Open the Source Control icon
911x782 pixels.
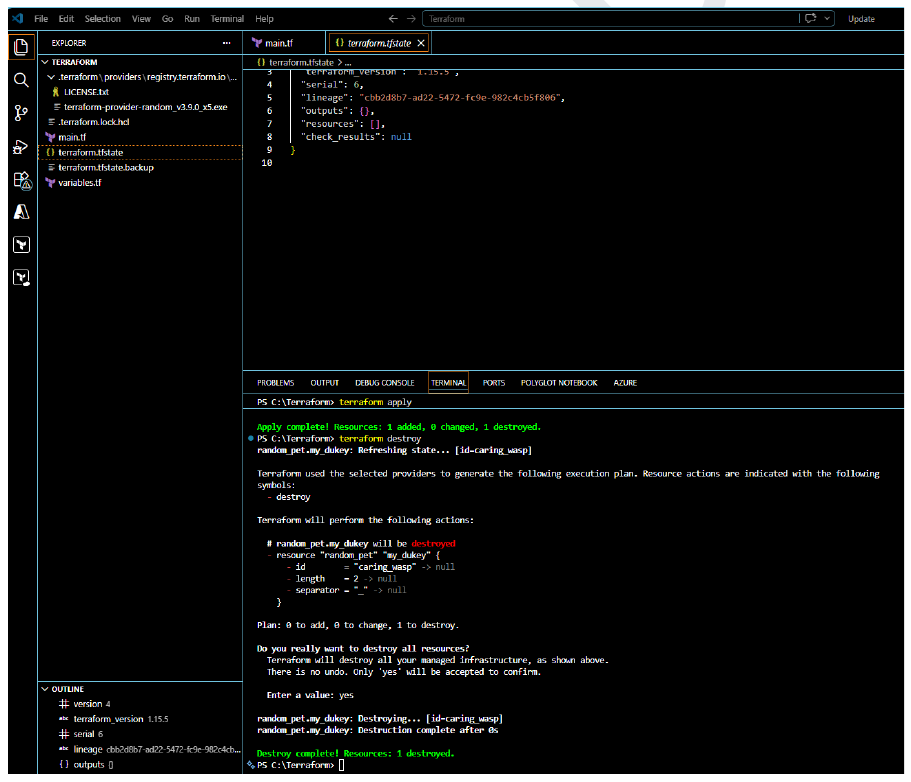pyautogui.click(x=21, y=113)
